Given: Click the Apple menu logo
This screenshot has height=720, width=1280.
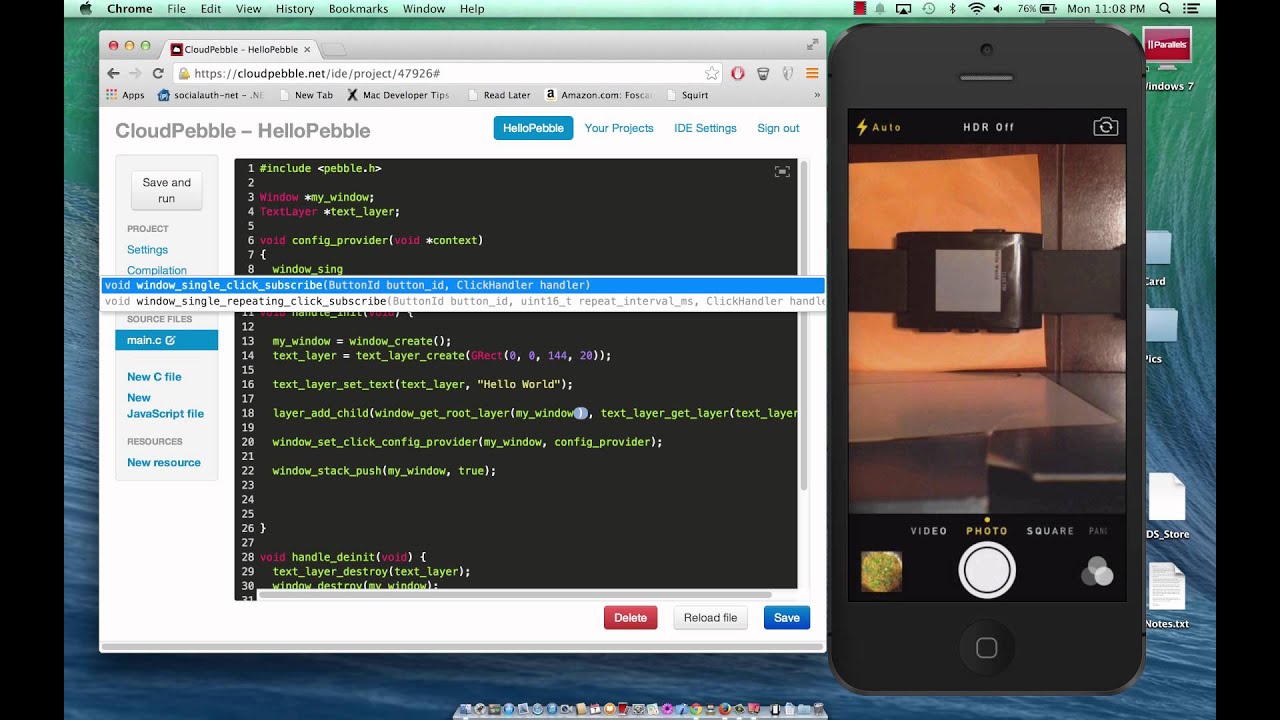Looking at the screenshot, I should (x=85, y=8).
